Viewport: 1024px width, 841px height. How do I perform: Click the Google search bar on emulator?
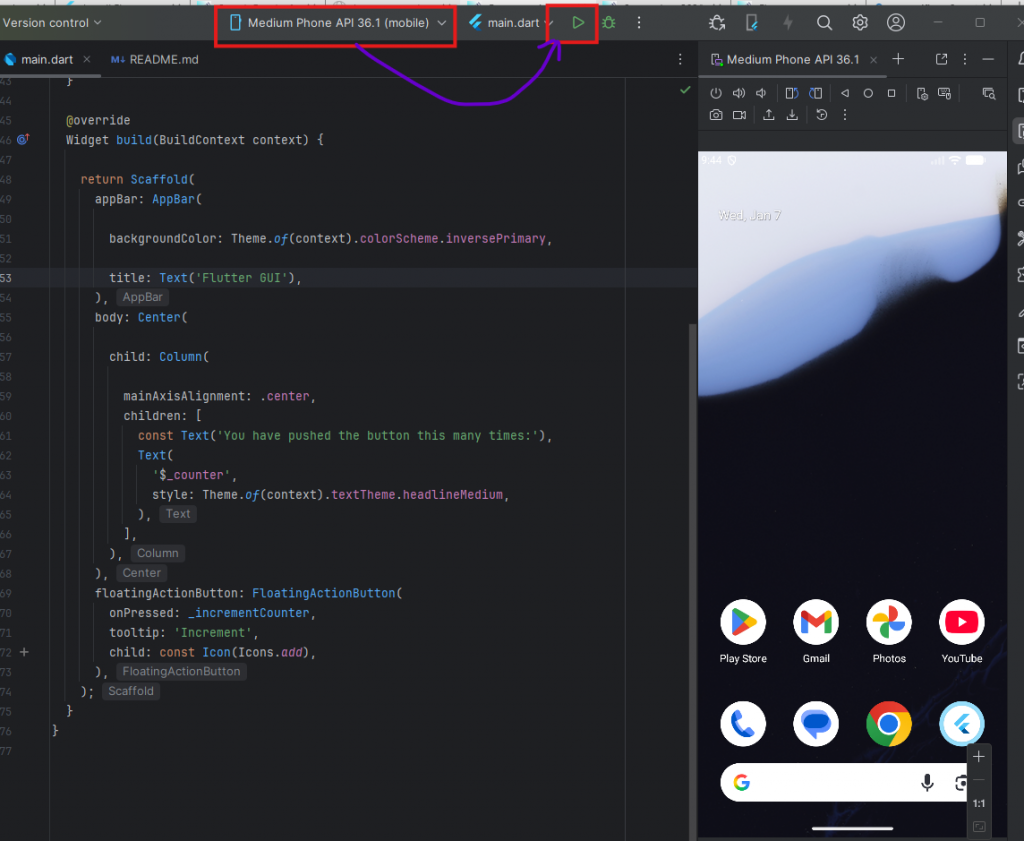tap(830, 783)
